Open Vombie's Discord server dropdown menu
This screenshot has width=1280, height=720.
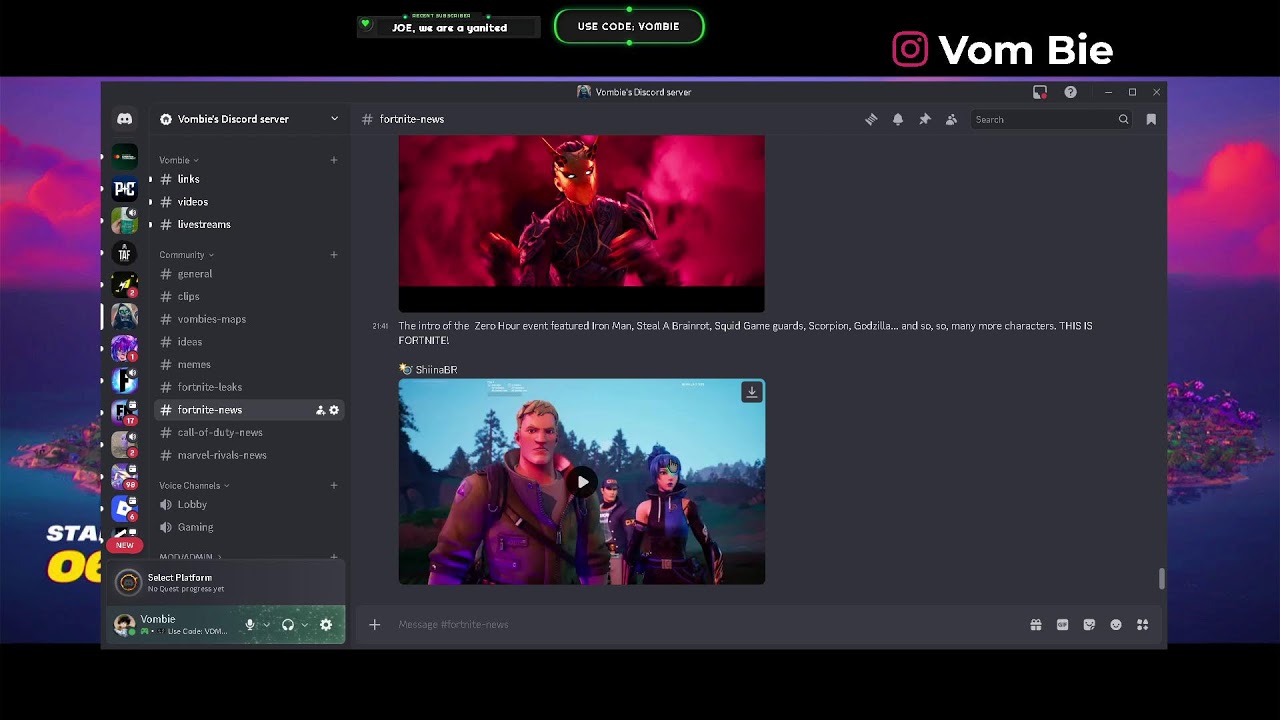(334, 119)
